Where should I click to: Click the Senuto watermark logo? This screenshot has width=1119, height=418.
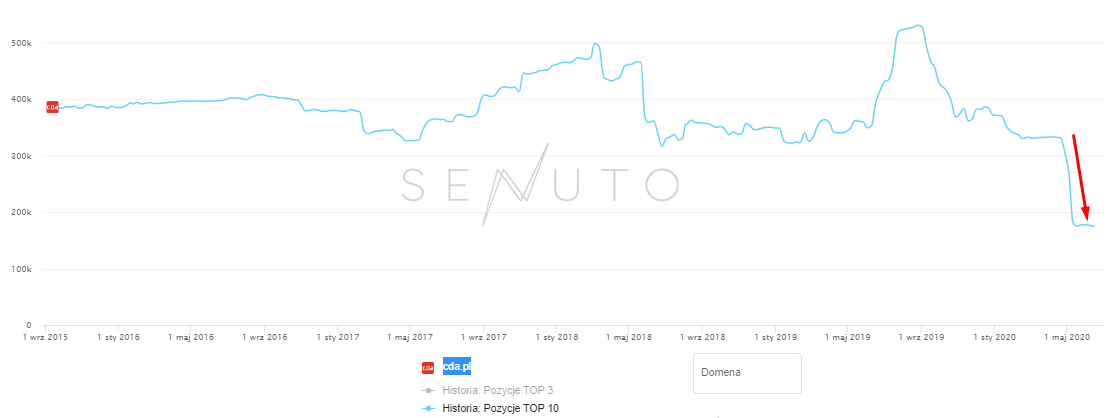(540, 184)
